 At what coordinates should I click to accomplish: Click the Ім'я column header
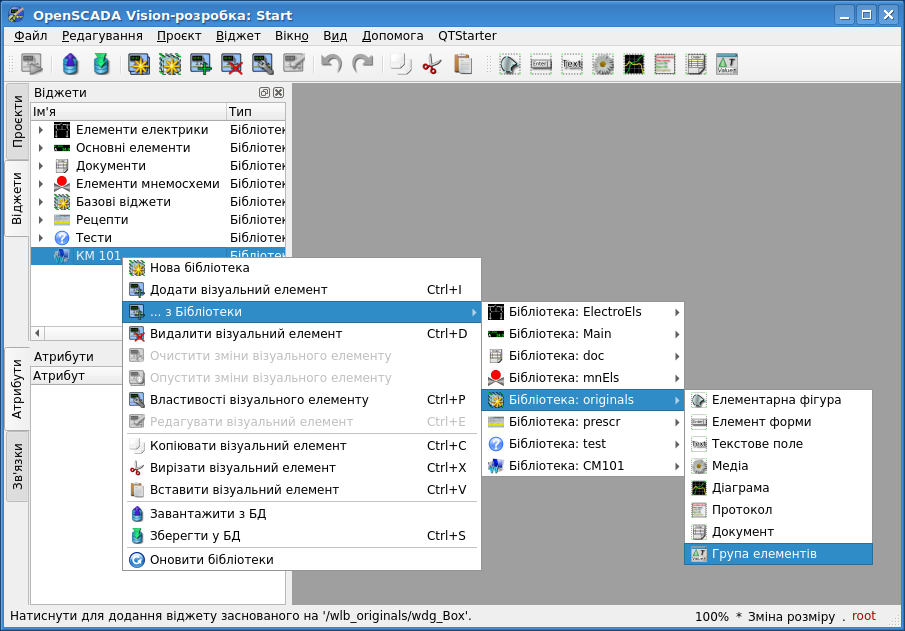pyautogui.click(x=128, y=111)
